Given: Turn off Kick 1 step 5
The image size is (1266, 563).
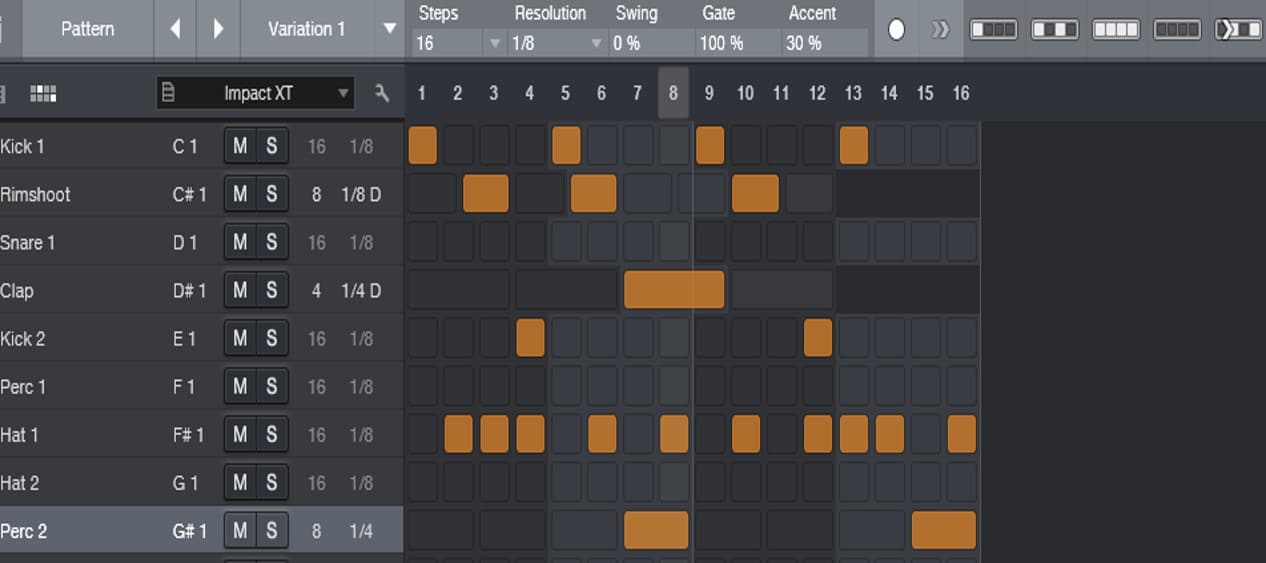Looking at the screenshot, I should pos(566,146).
